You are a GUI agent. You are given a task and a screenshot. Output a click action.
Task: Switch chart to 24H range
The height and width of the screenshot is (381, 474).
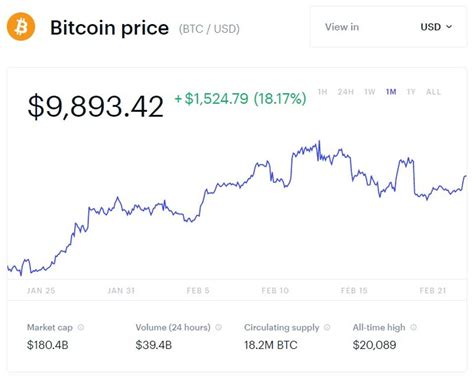345,92
